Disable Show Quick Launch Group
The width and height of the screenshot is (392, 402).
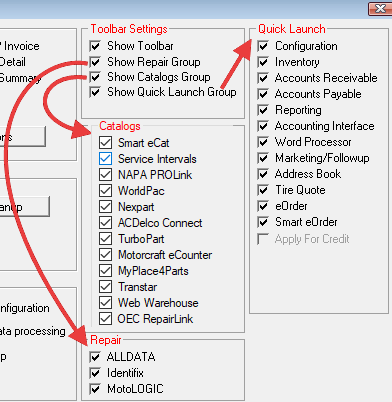[95, 92]
